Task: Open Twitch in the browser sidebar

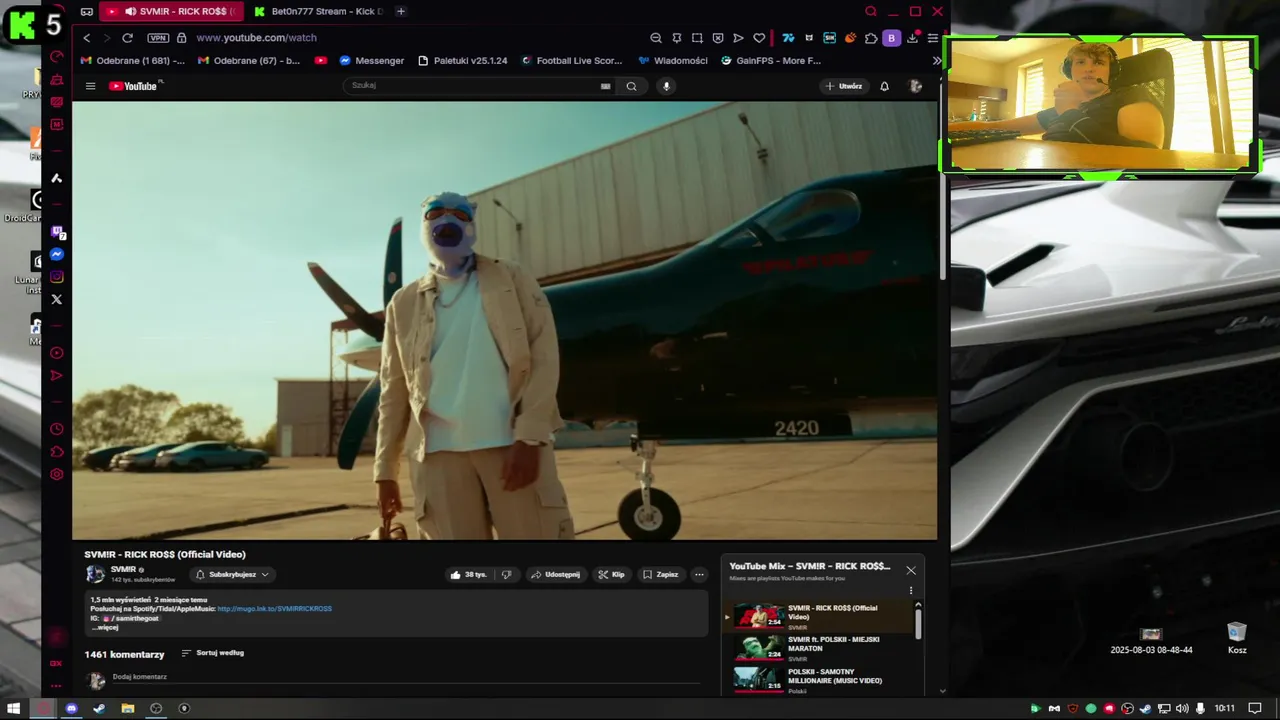Action: point(57,232)
